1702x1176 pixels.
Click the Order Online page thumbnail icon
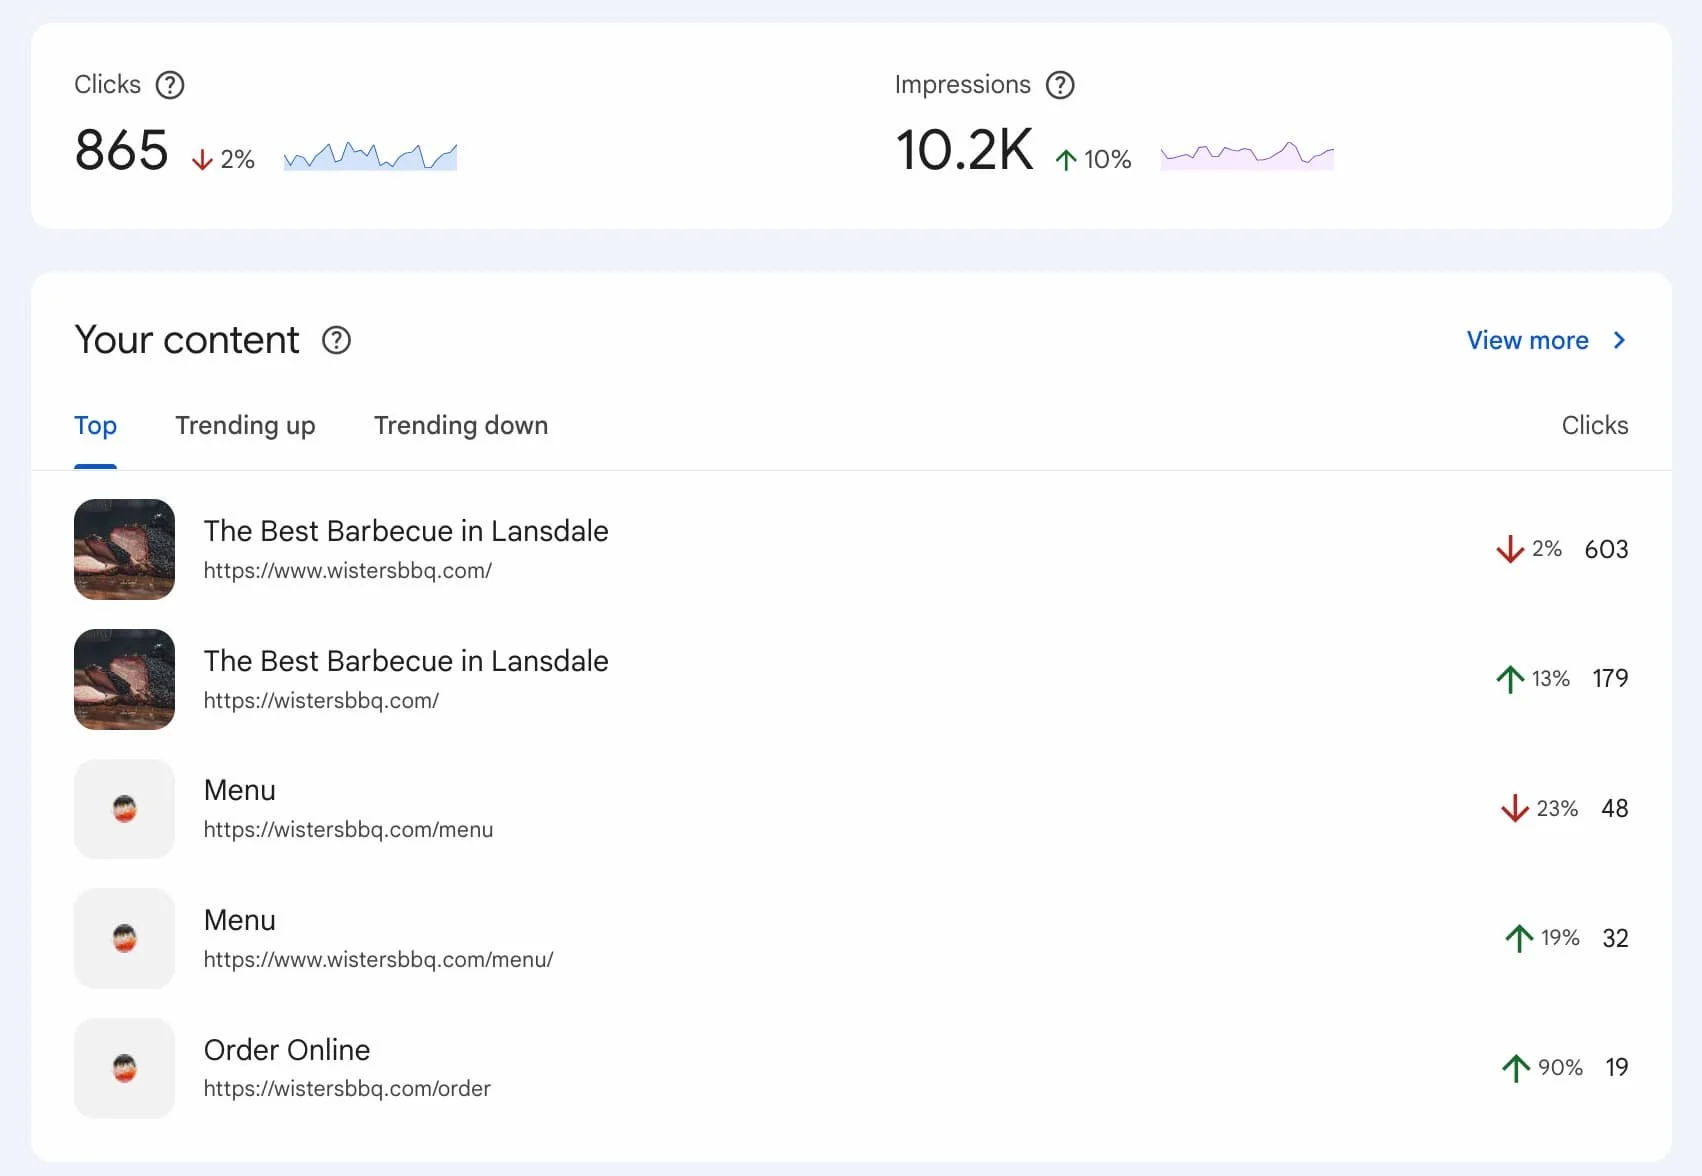coord(124,1068)
